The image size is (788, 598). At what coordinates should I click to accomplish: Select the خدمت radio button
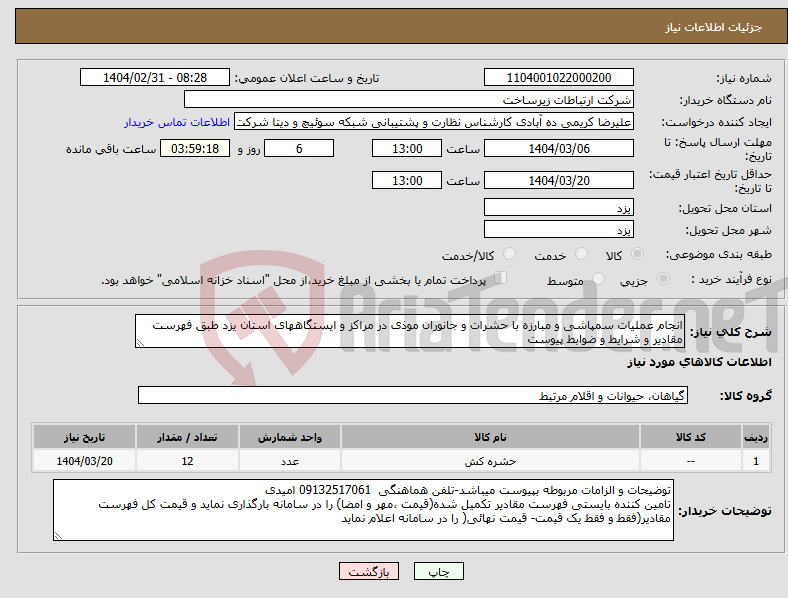click(x=581, y=254)
